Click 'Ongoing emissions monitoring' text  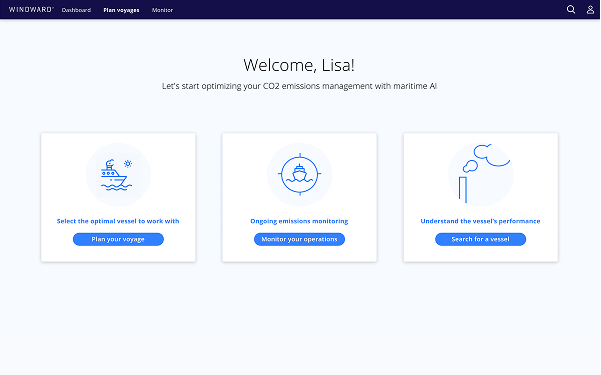[x=299, y=221]
